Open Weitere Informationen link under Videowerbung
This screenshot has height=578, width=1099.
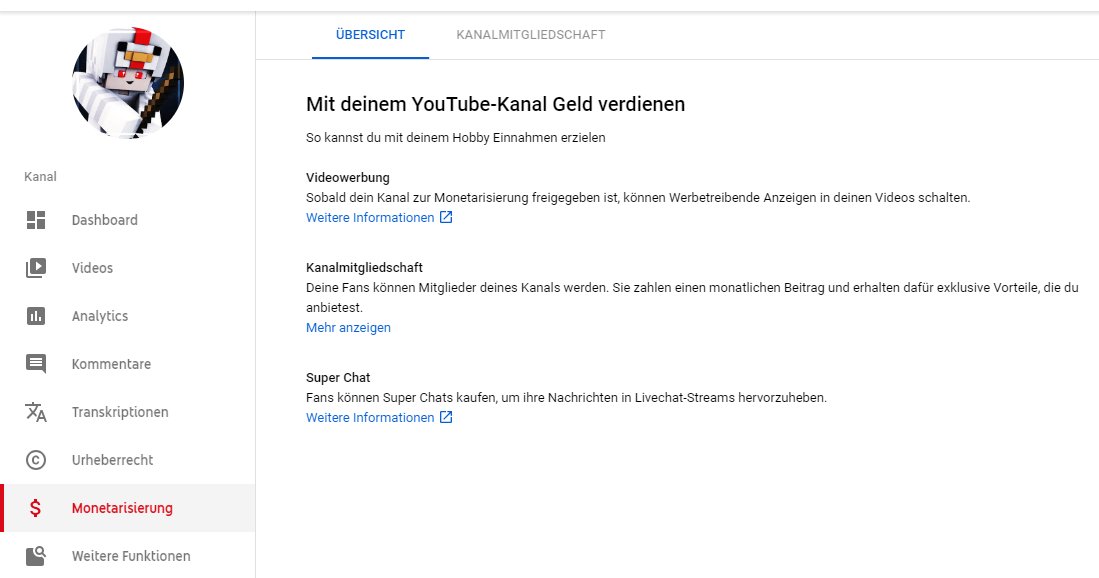(370, 218)
